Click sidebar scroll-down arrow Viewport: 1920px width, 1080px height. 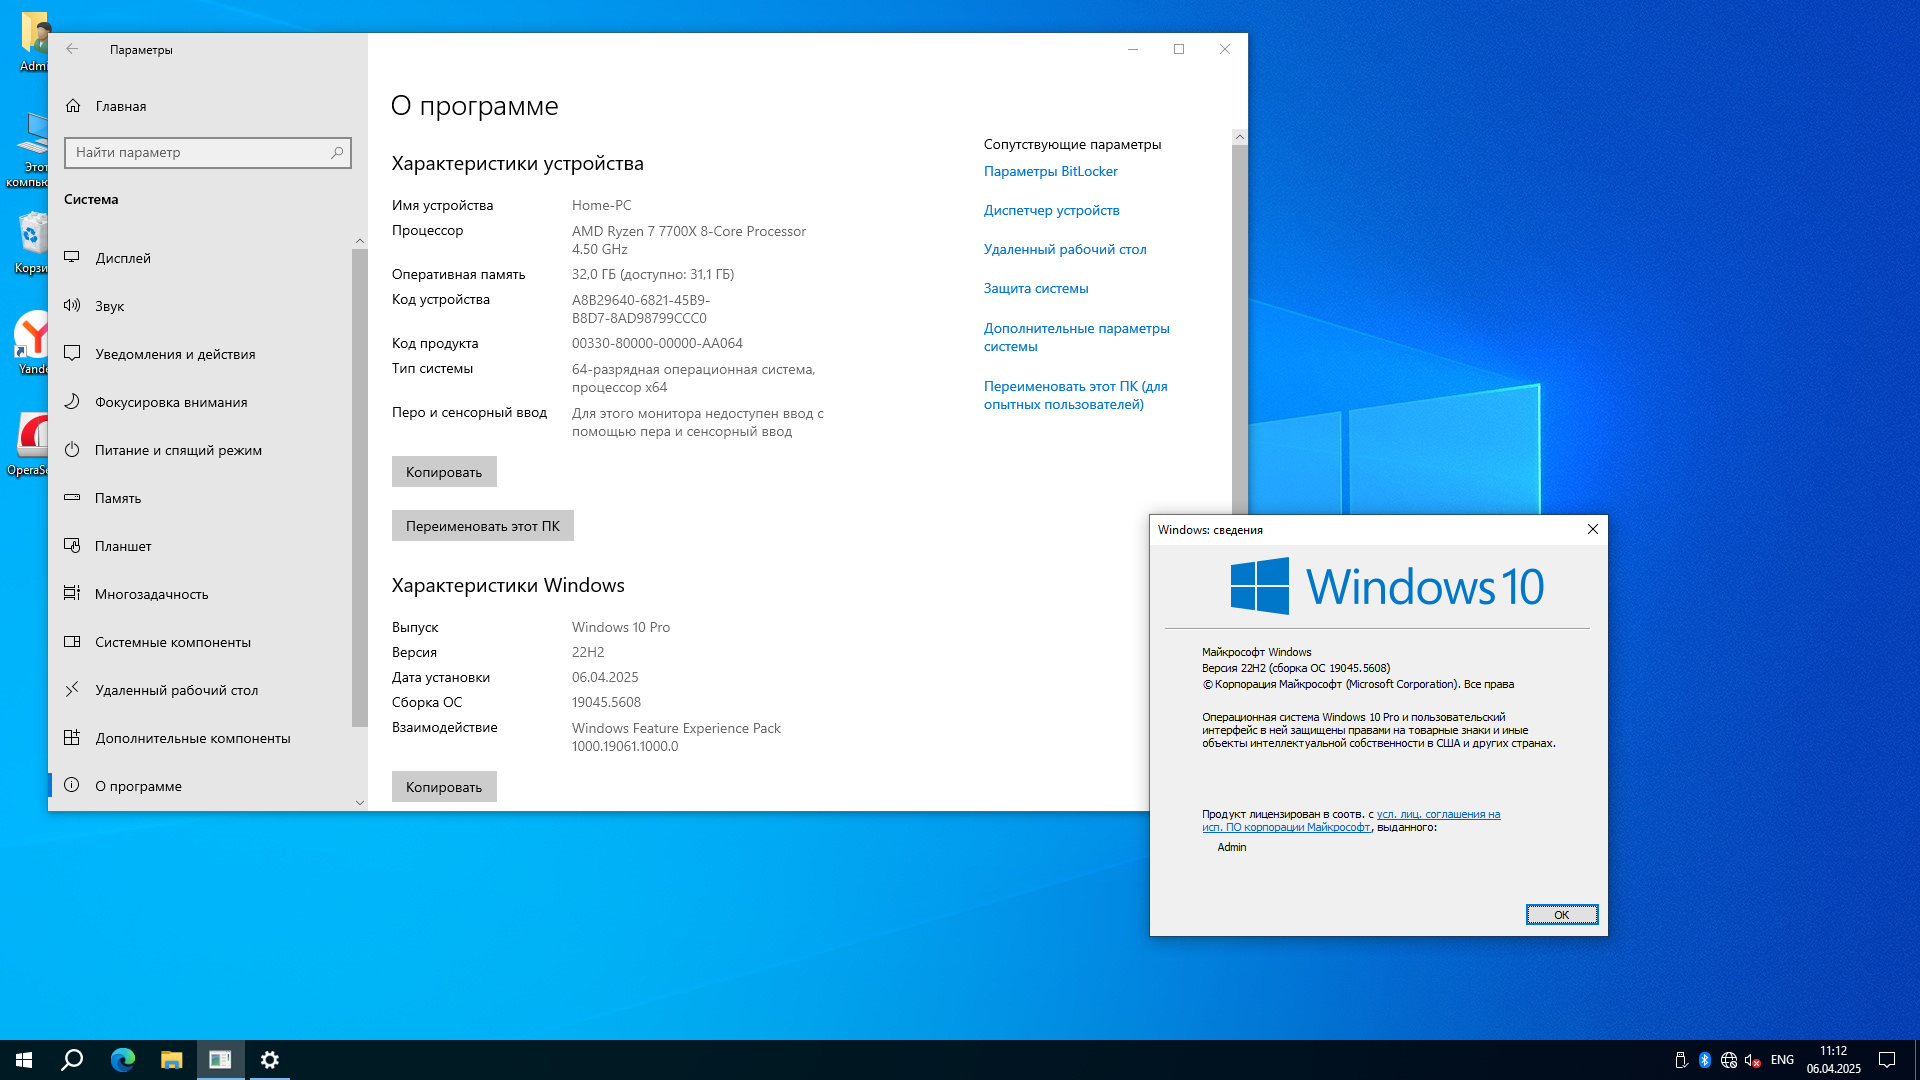click(360, 802)
